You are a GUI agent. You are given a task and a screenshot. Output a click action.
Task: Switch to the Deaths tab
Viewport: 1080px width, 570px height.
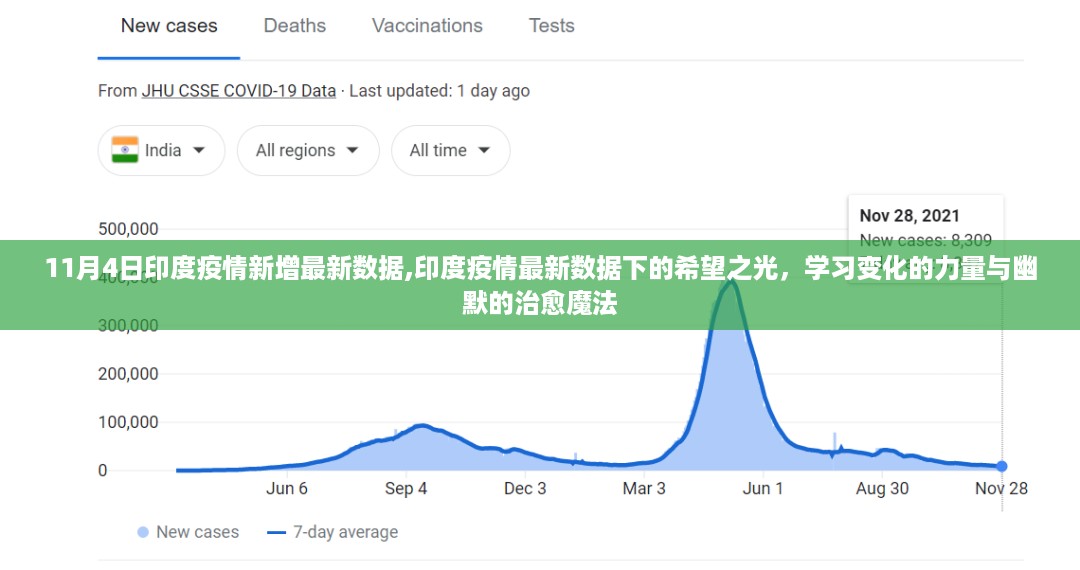pyautogui.click(x=295, y=26)
